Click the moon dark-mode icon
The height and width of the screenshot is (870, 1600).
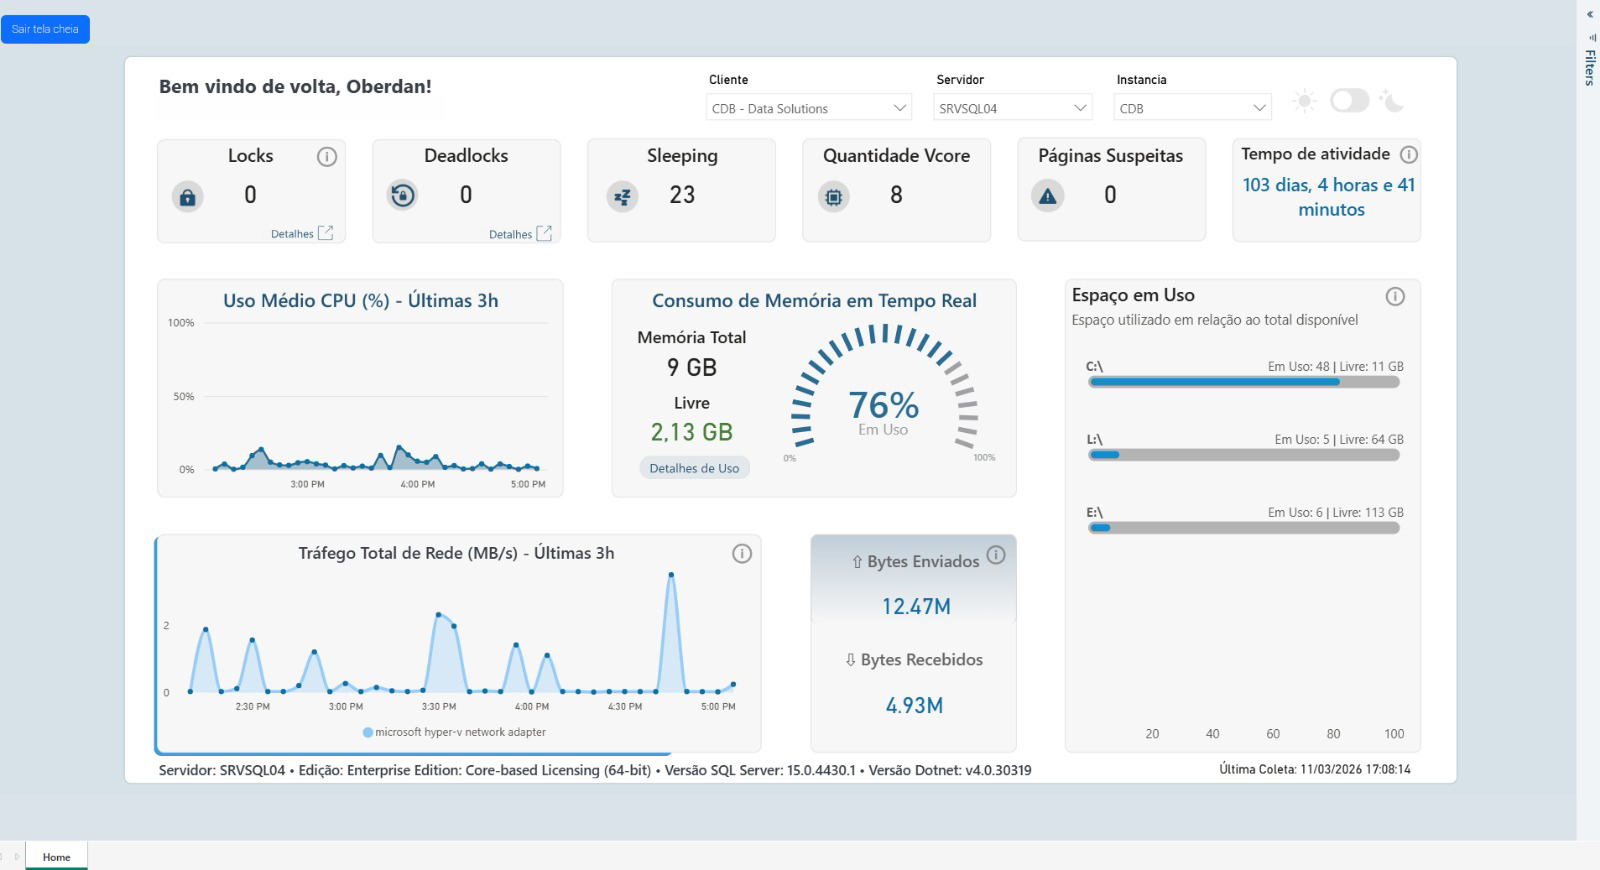(x=1391, y=100)
